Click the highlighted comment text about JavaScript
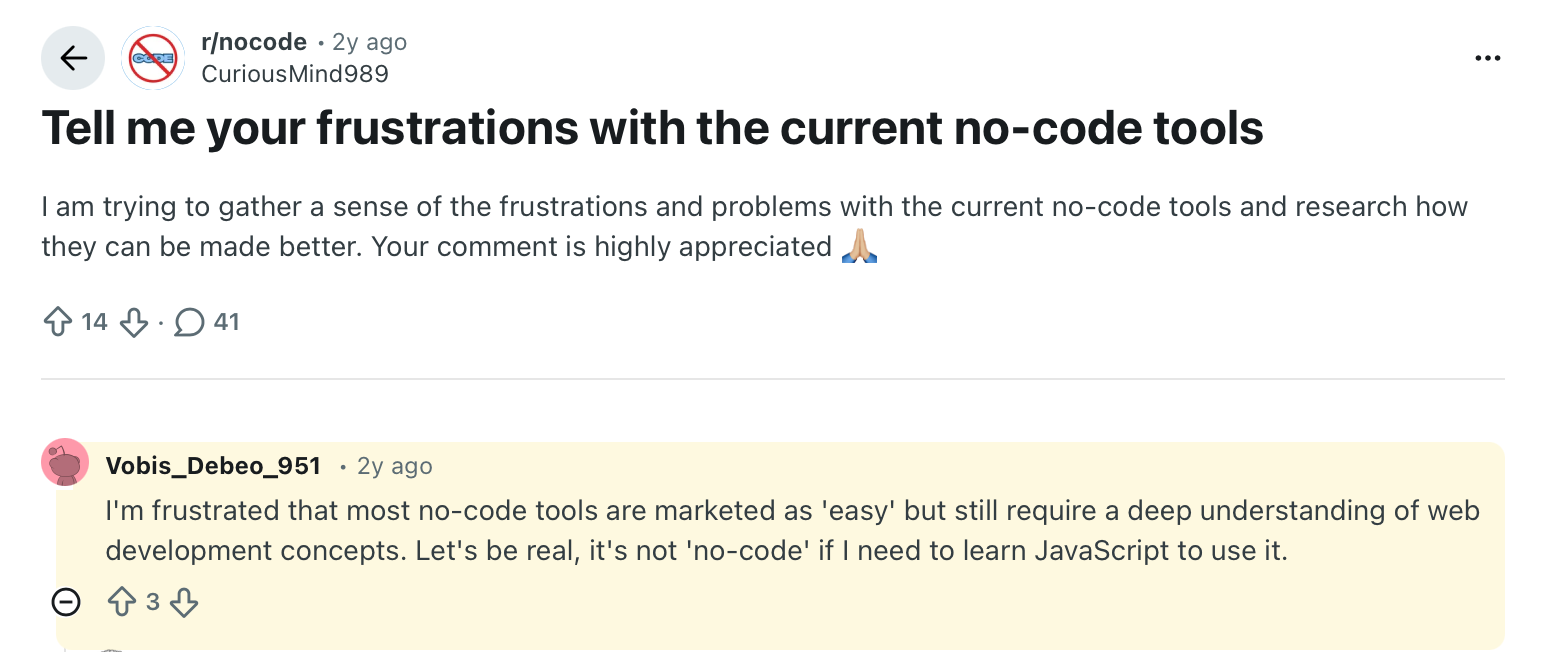Screen dimensions: 1544x652 790,531
